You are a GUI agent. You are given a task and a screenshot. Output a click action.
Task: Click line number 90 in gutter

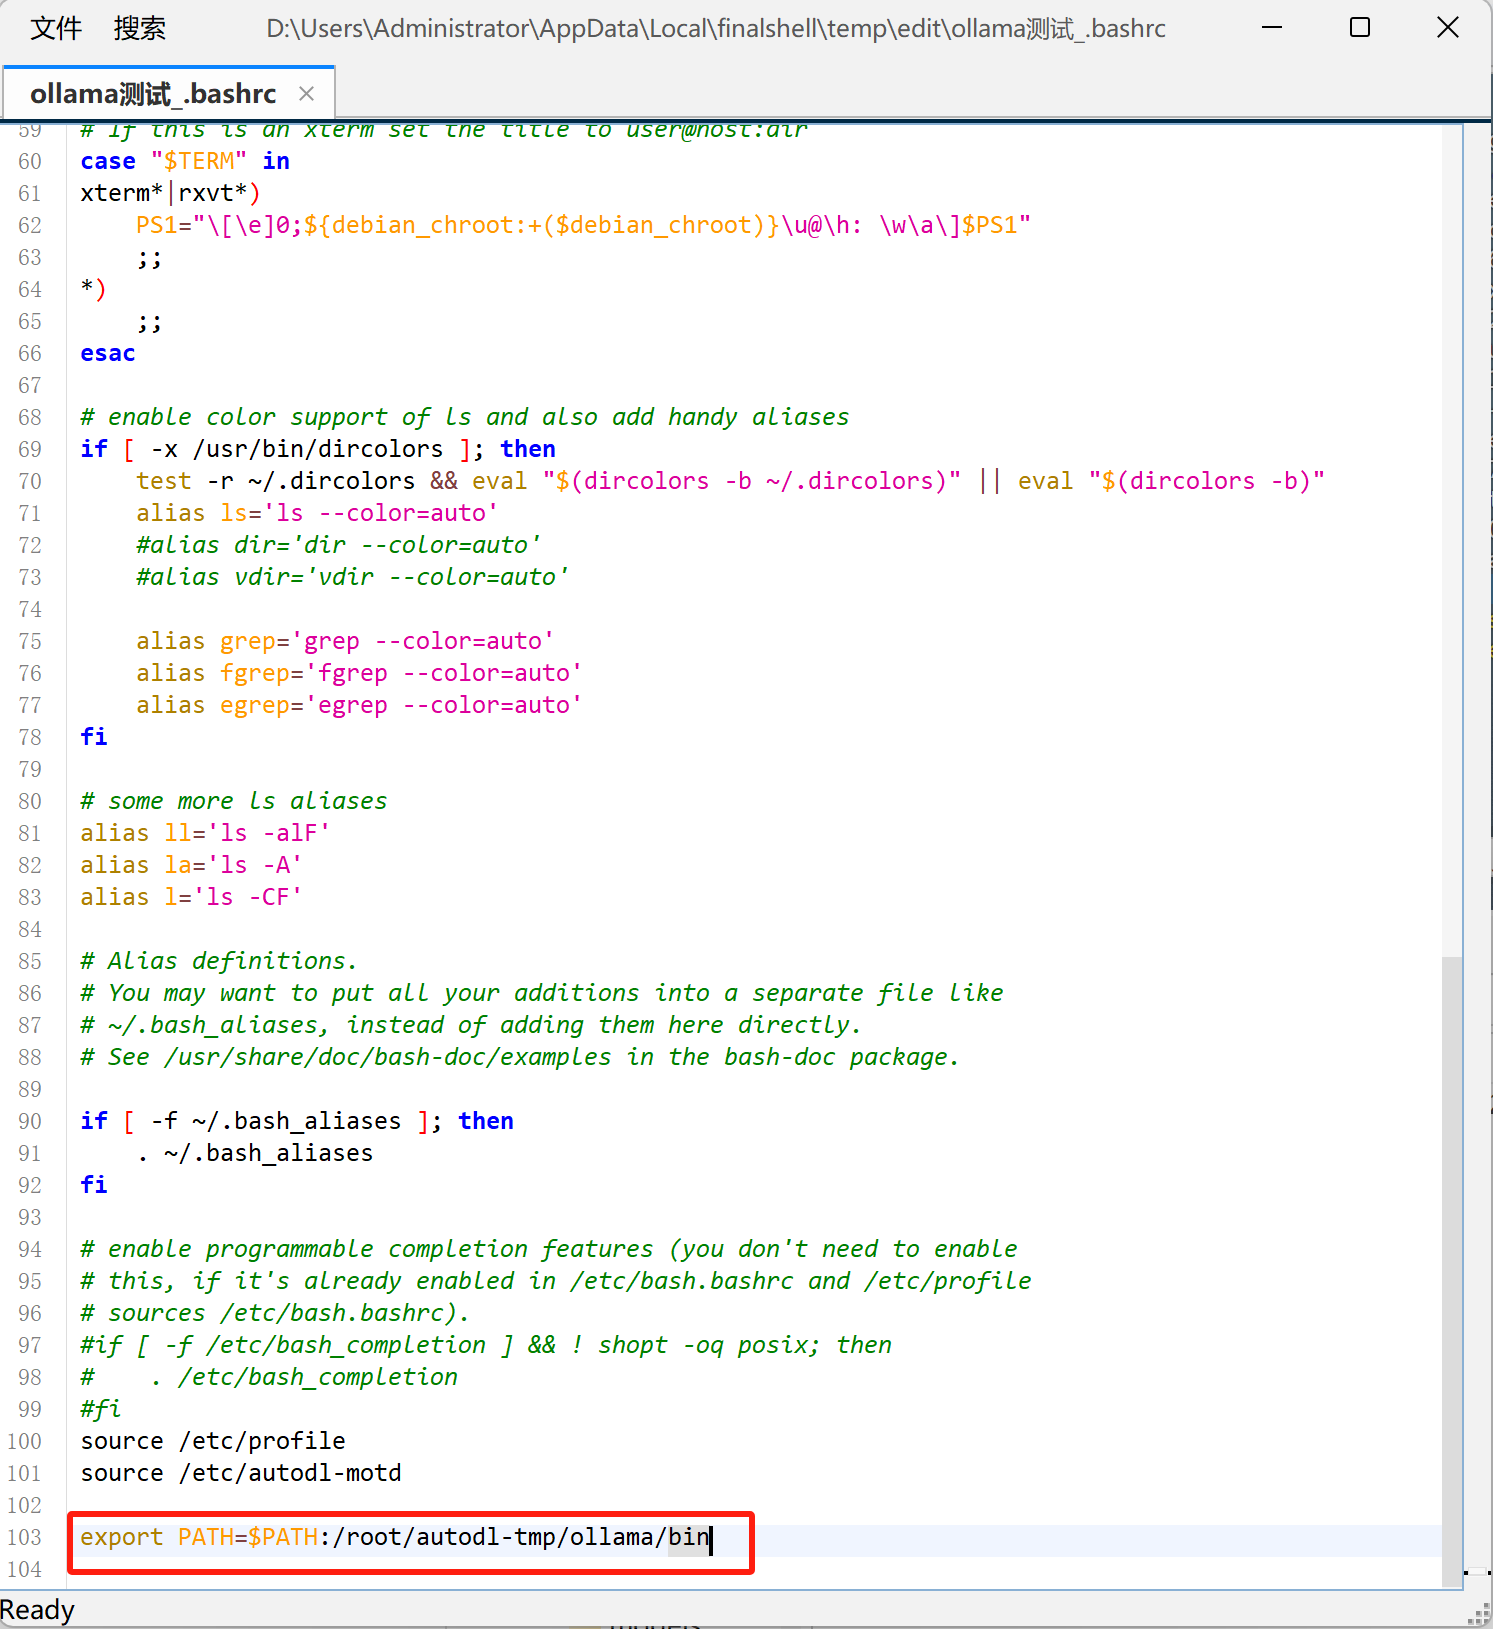pyautogui.click(x=30, y=1121)
